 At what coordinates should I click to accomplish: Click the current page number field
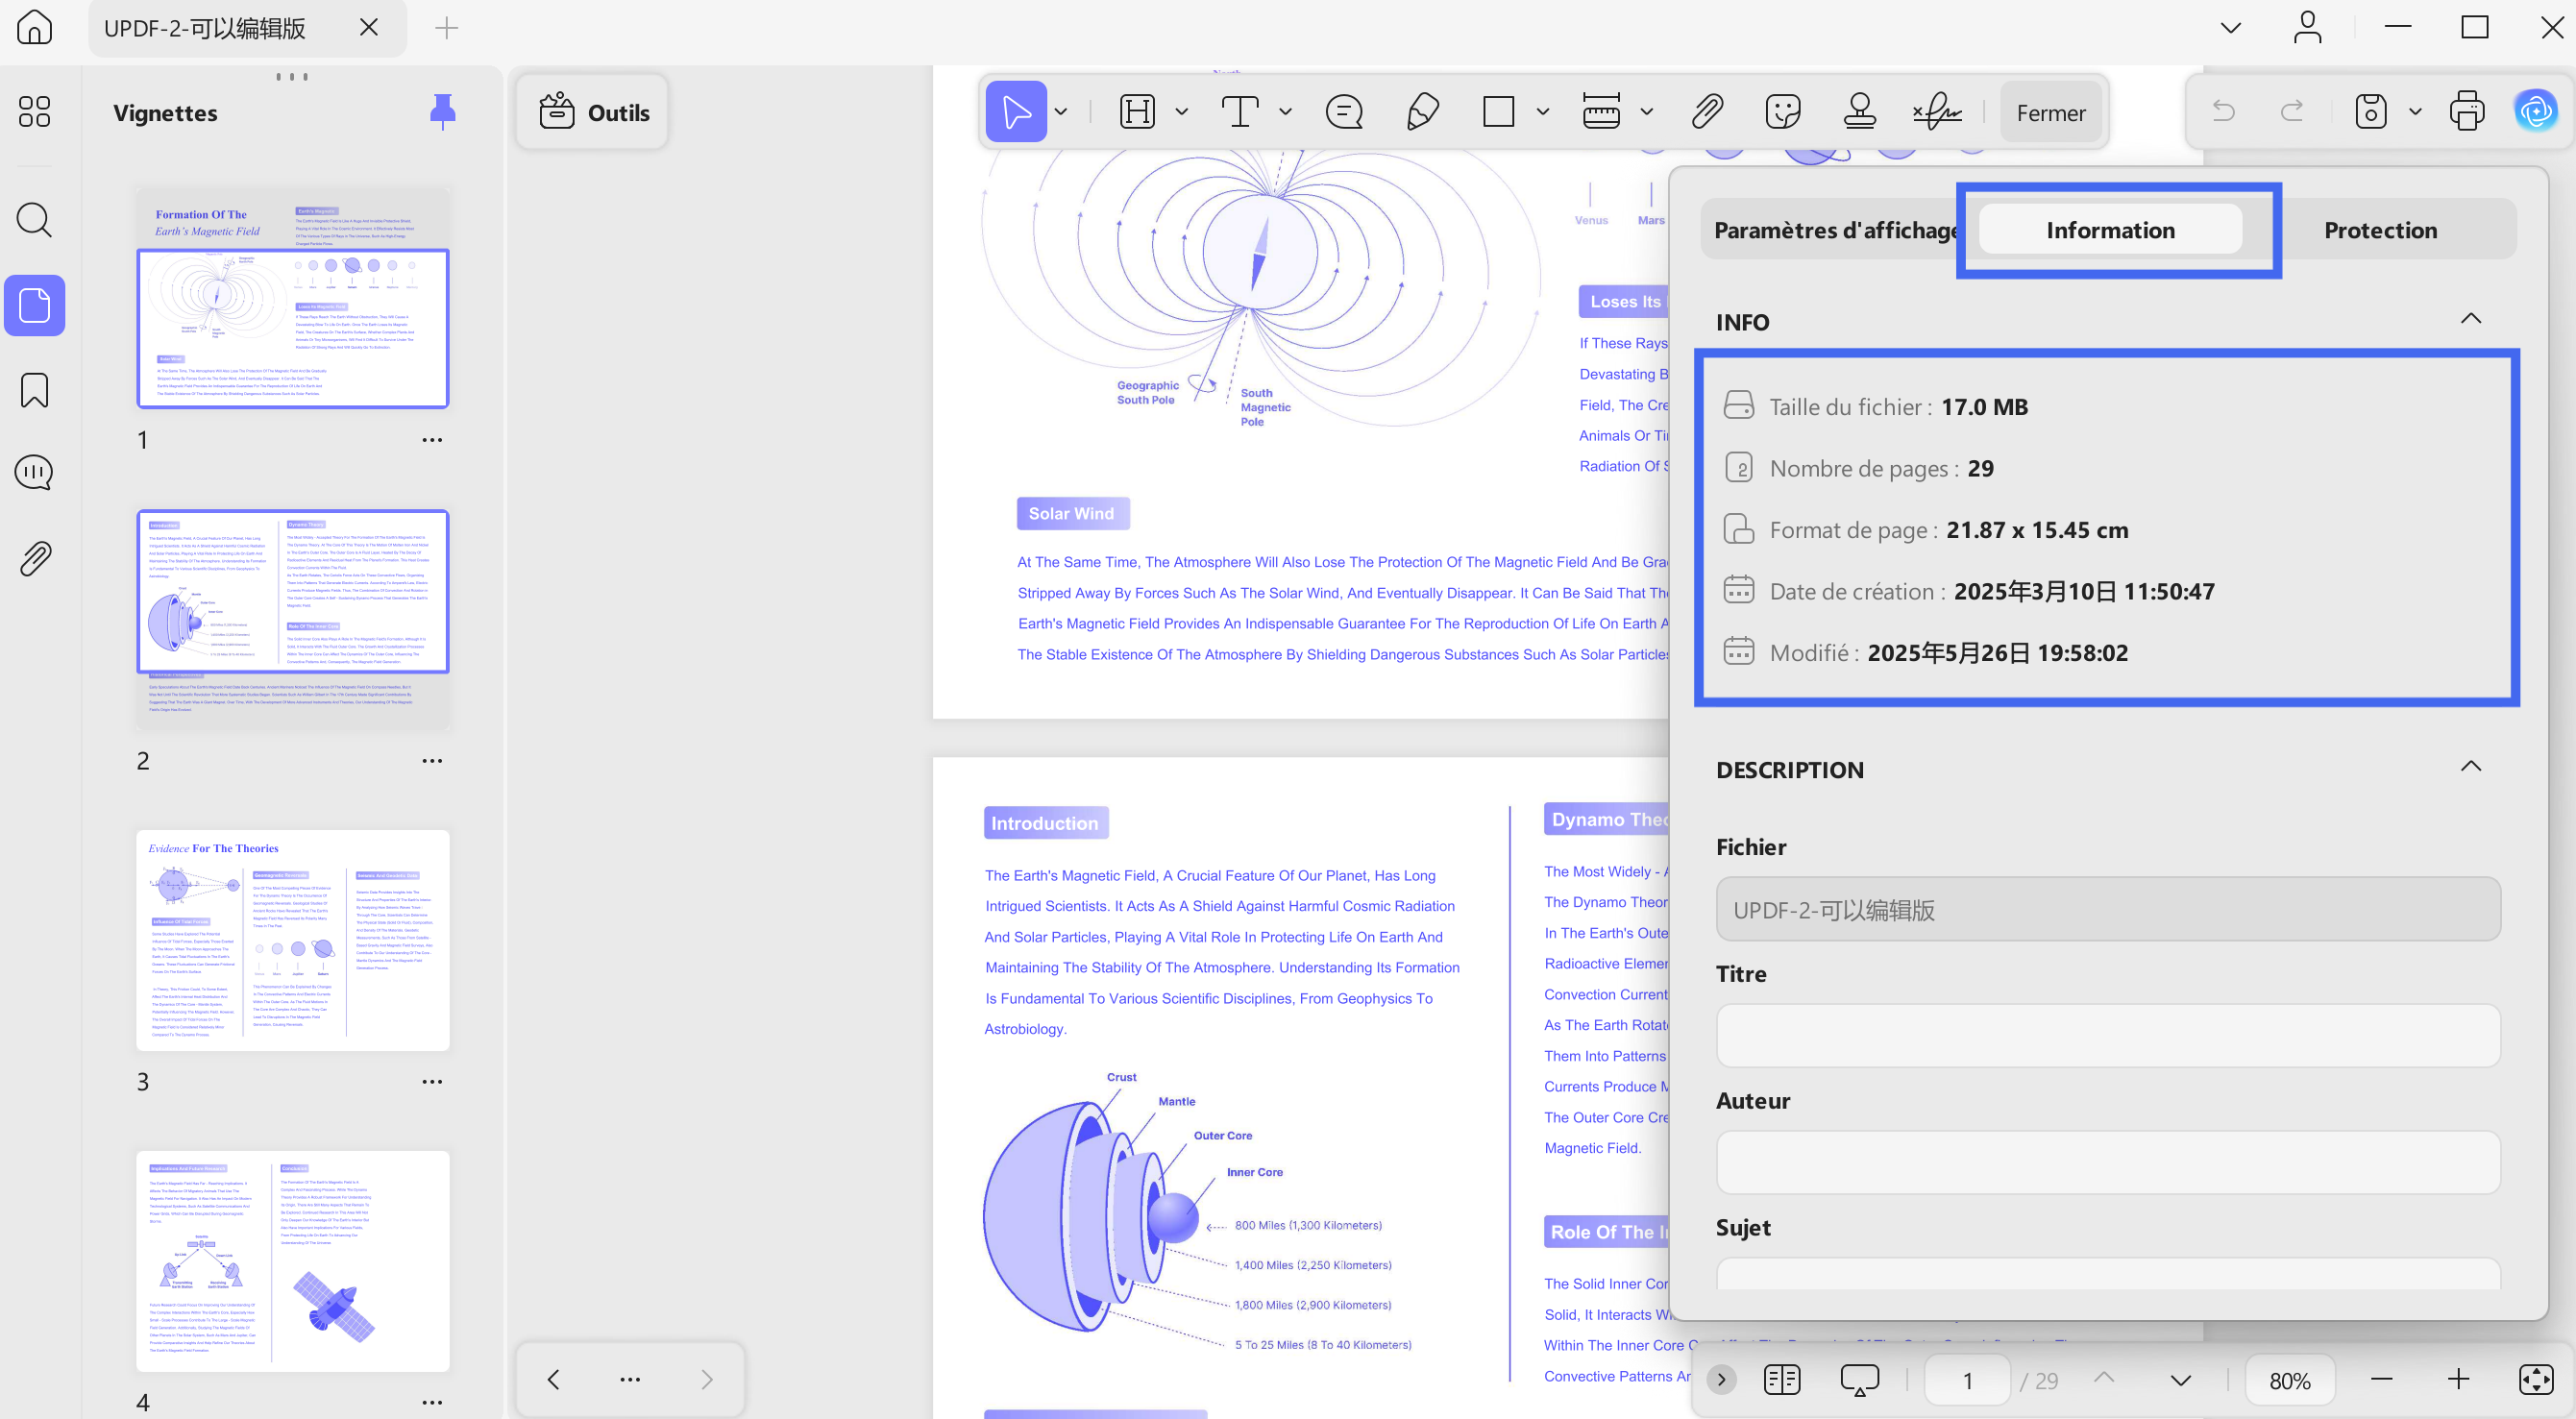tap(1967, 1381)
